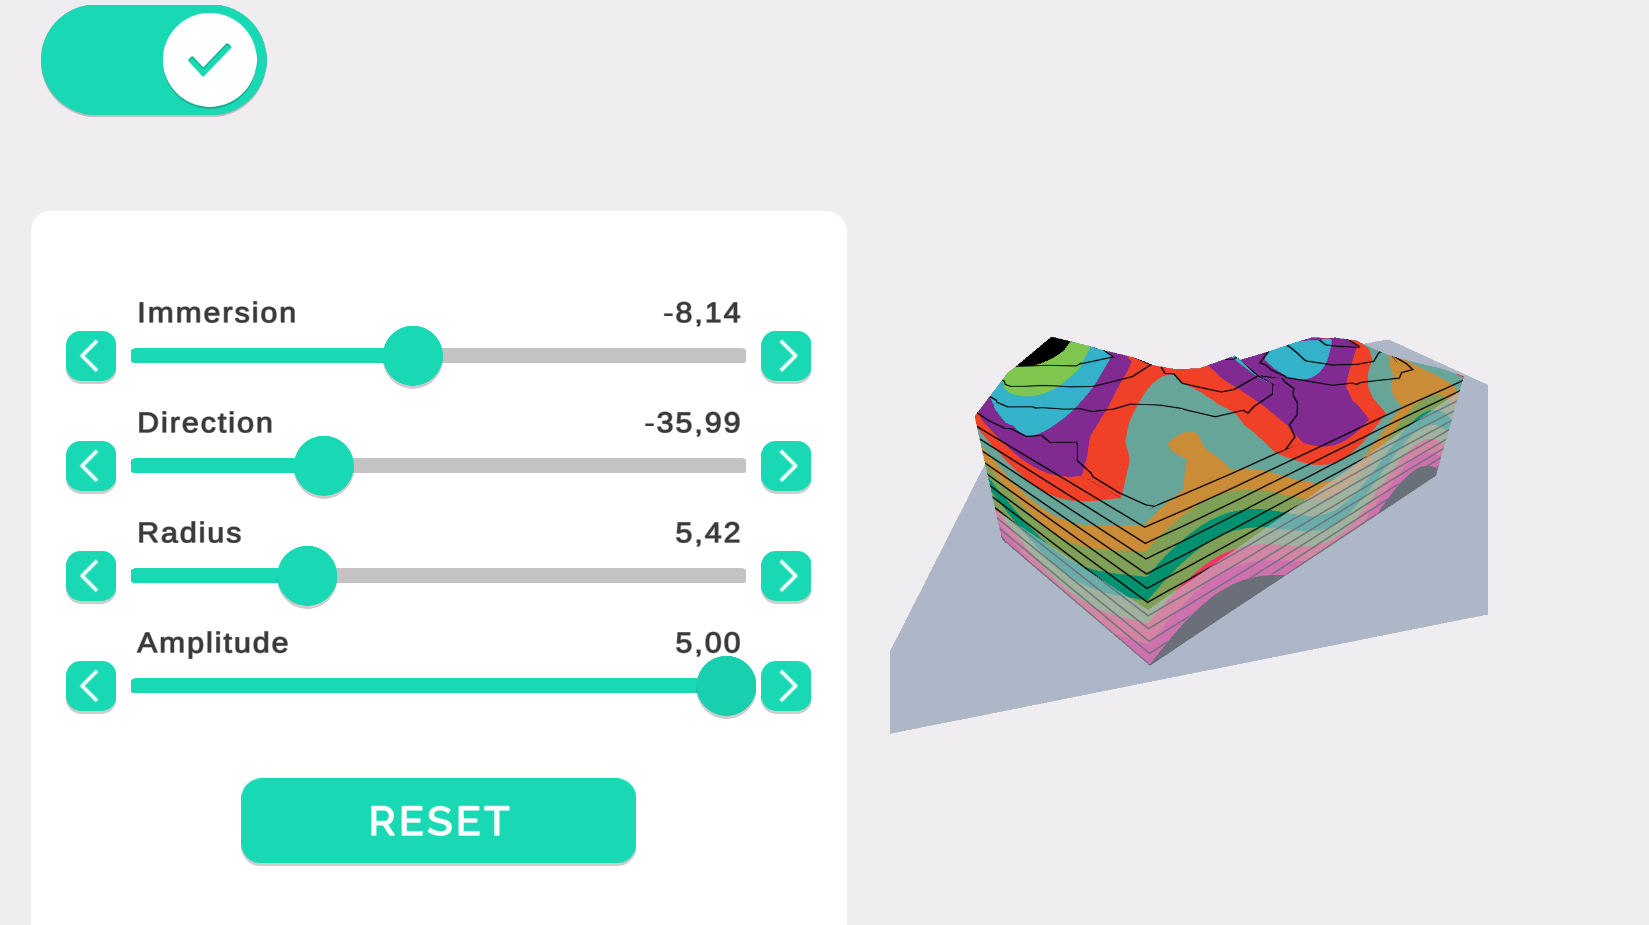Screen dimensions: 1649x925
Task: Click the unfilled gray Immersion track
Action: click(595, 356)
